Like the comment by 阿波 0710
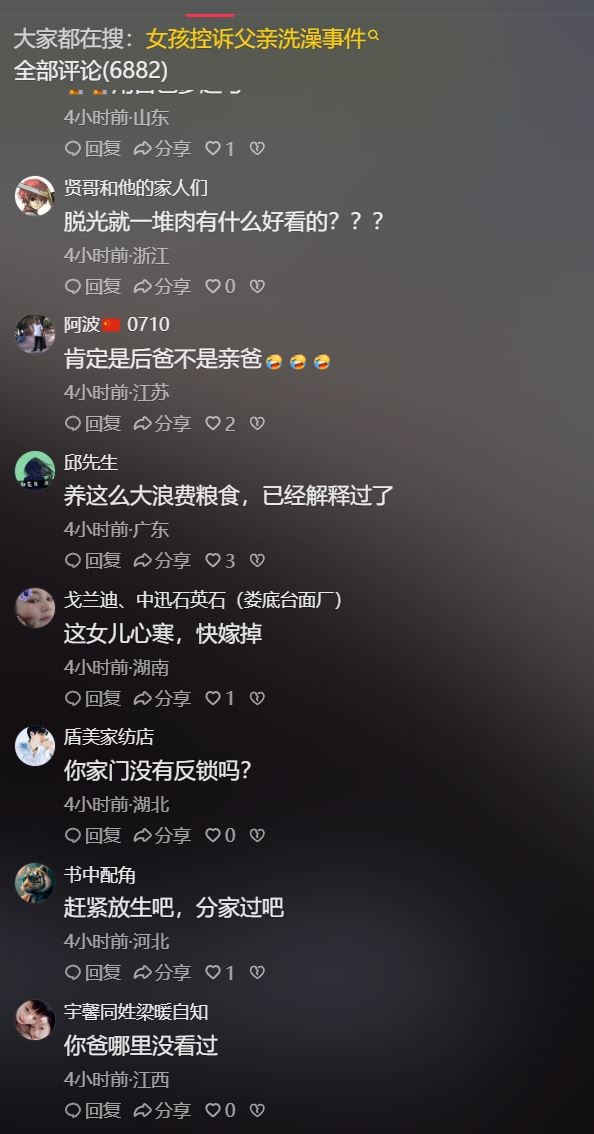The height and width of the screenshot is (1134, 594). point(220,424)
